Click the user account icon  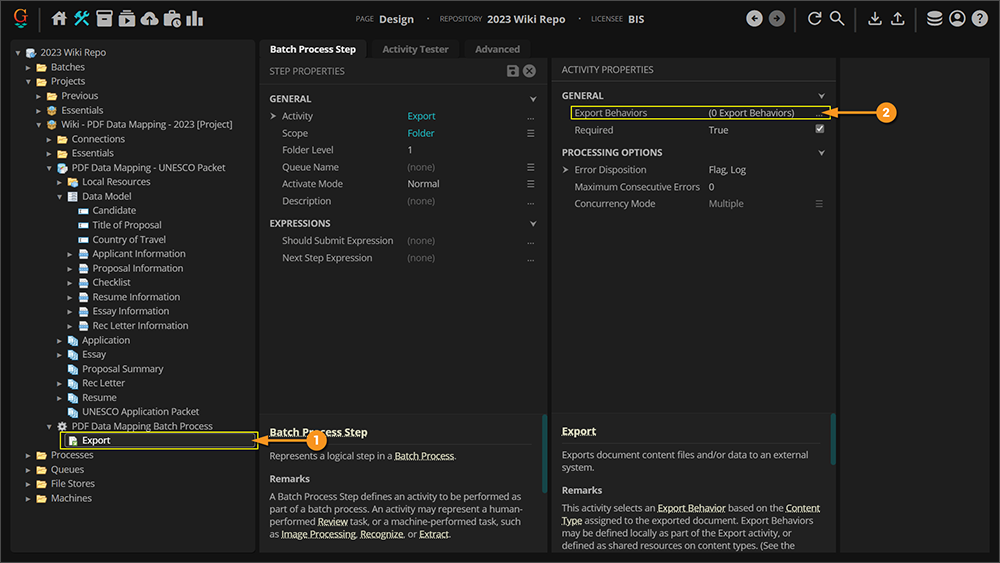[x=957, y=19]
